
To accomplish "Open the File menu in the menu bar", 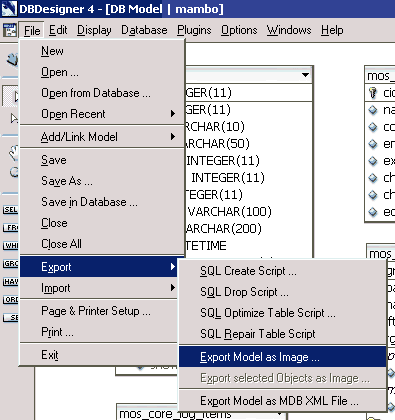I will pos(32,30).
